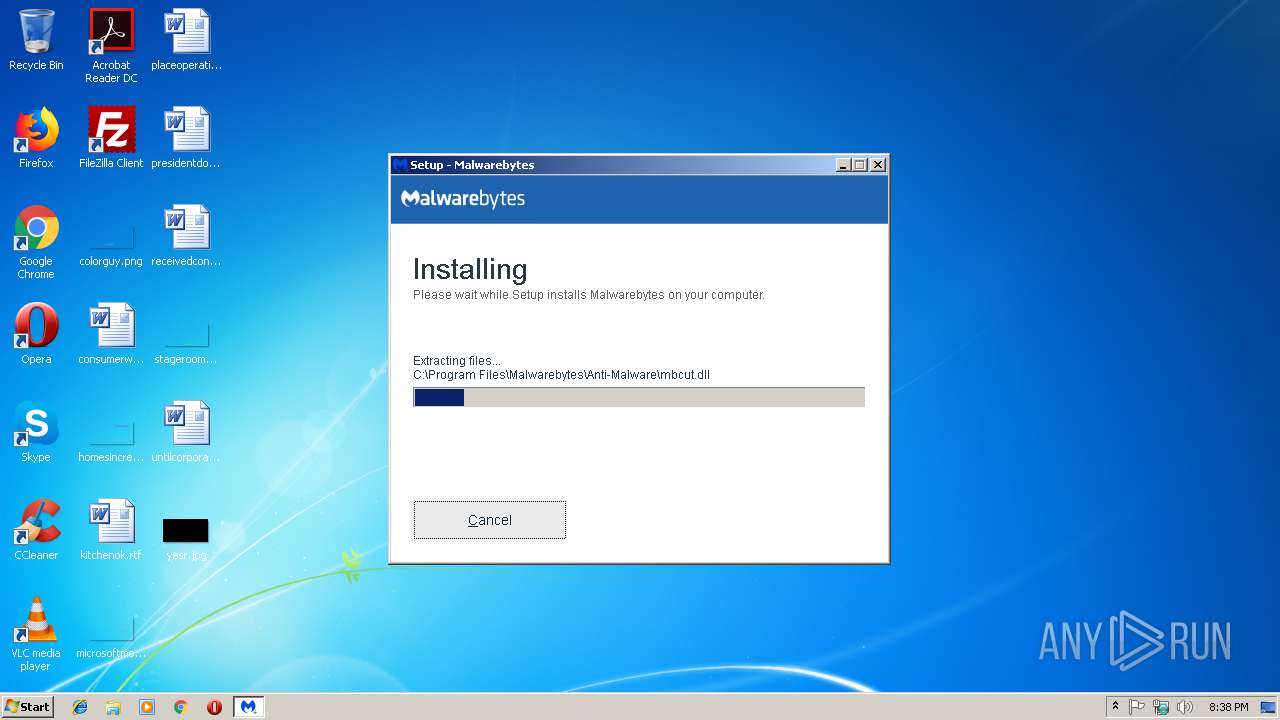Screen dimensions: 1280x720
Task: Cancel the Malwarebytes installation
Action: [490, 520]
